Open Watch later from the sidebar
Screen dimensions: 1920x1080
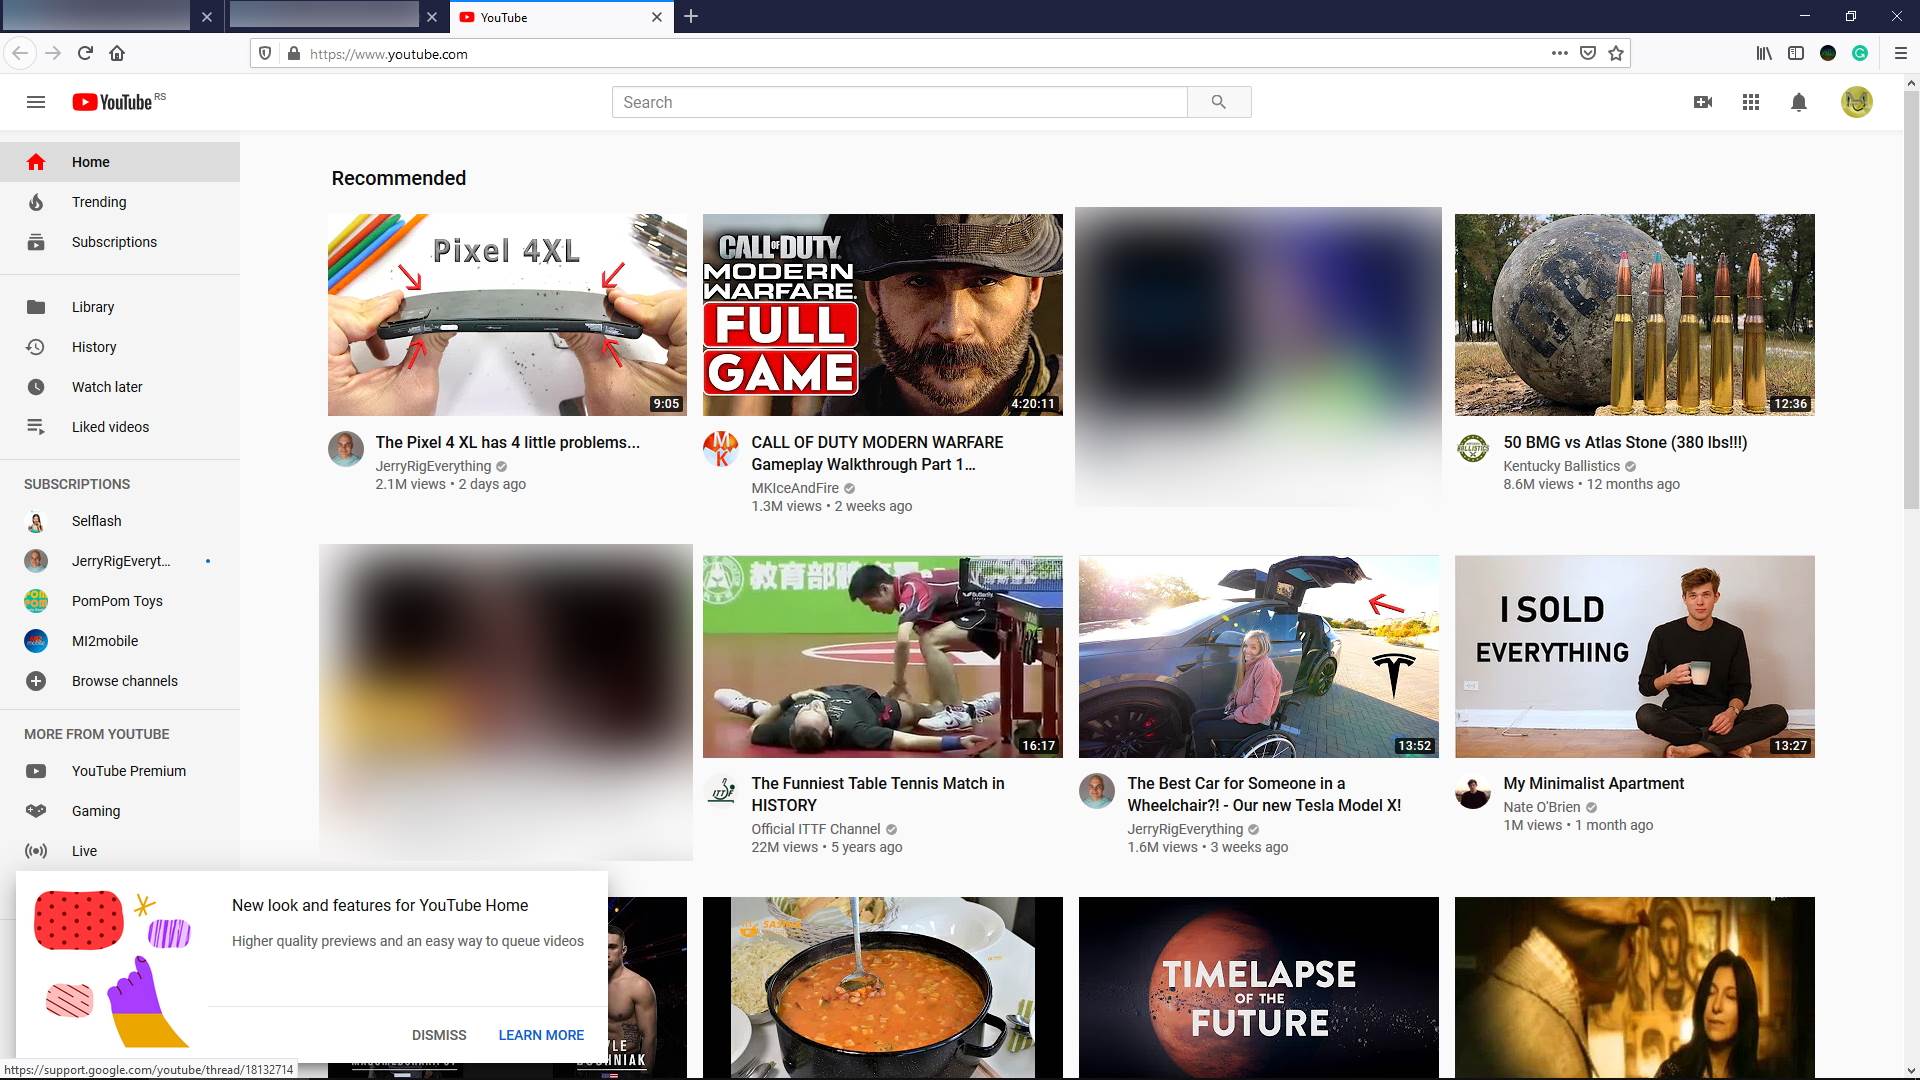point(106,387)
